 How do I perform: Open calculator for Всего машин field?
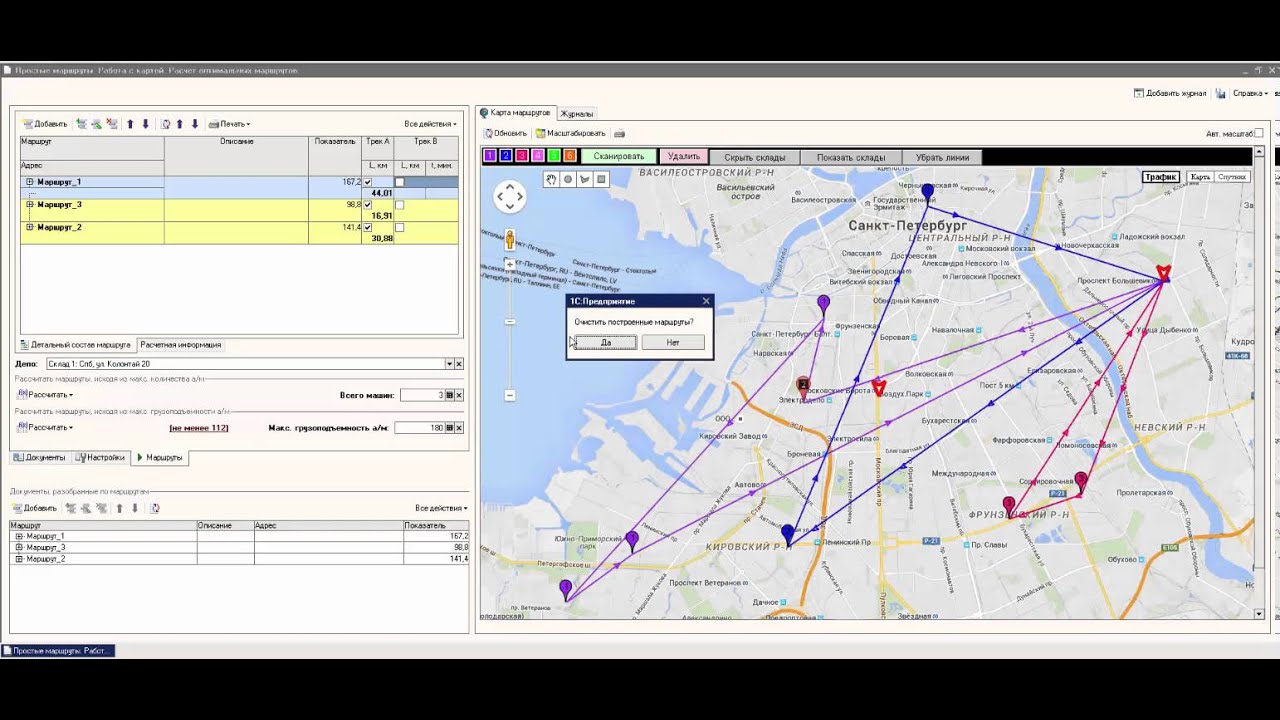click(449, 395)
